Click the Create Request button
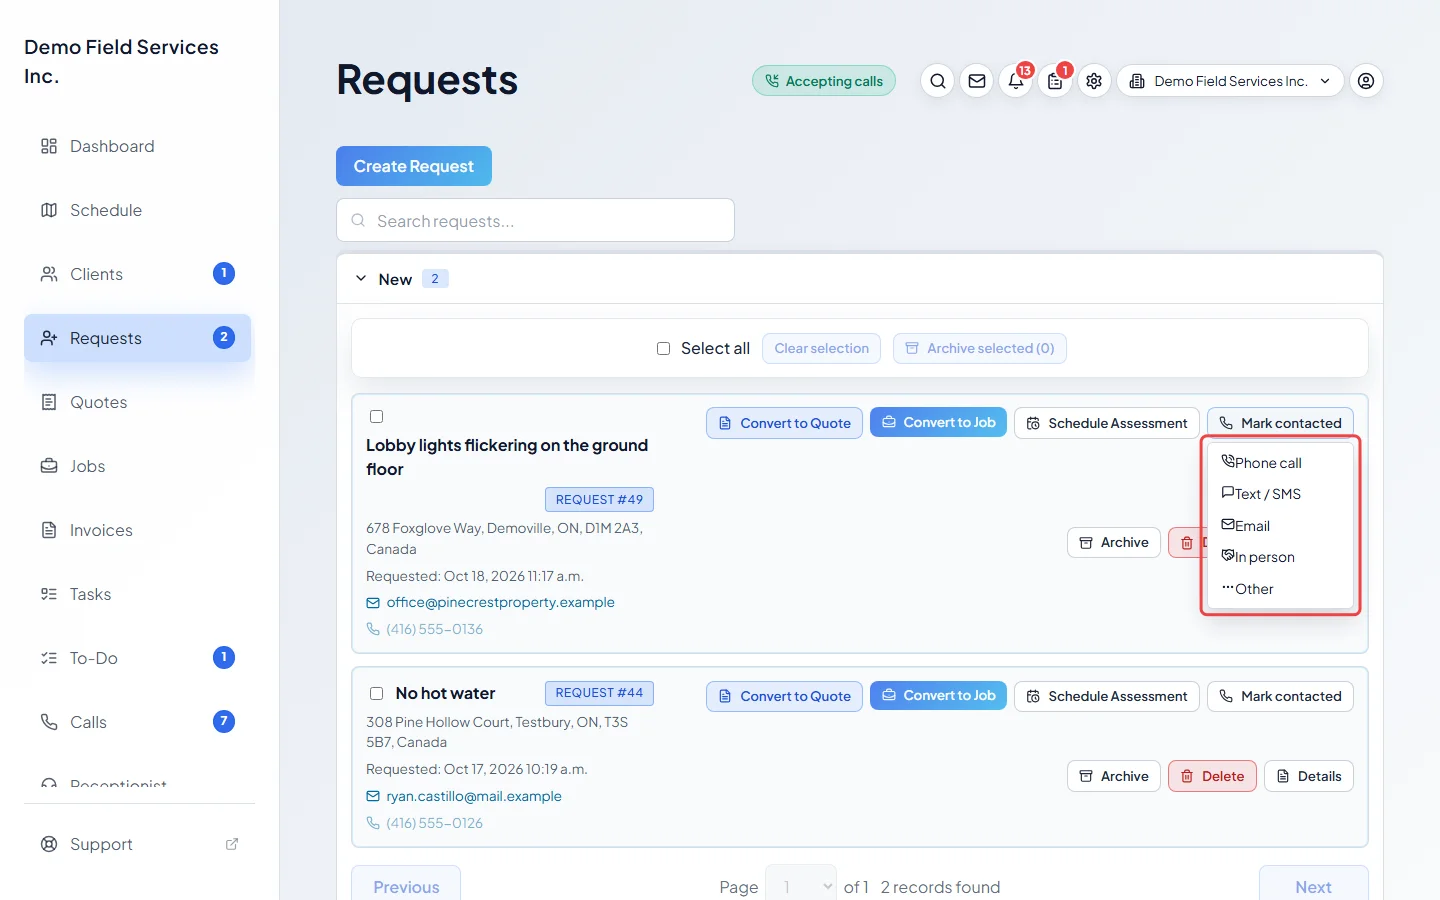 coord(414,166)
